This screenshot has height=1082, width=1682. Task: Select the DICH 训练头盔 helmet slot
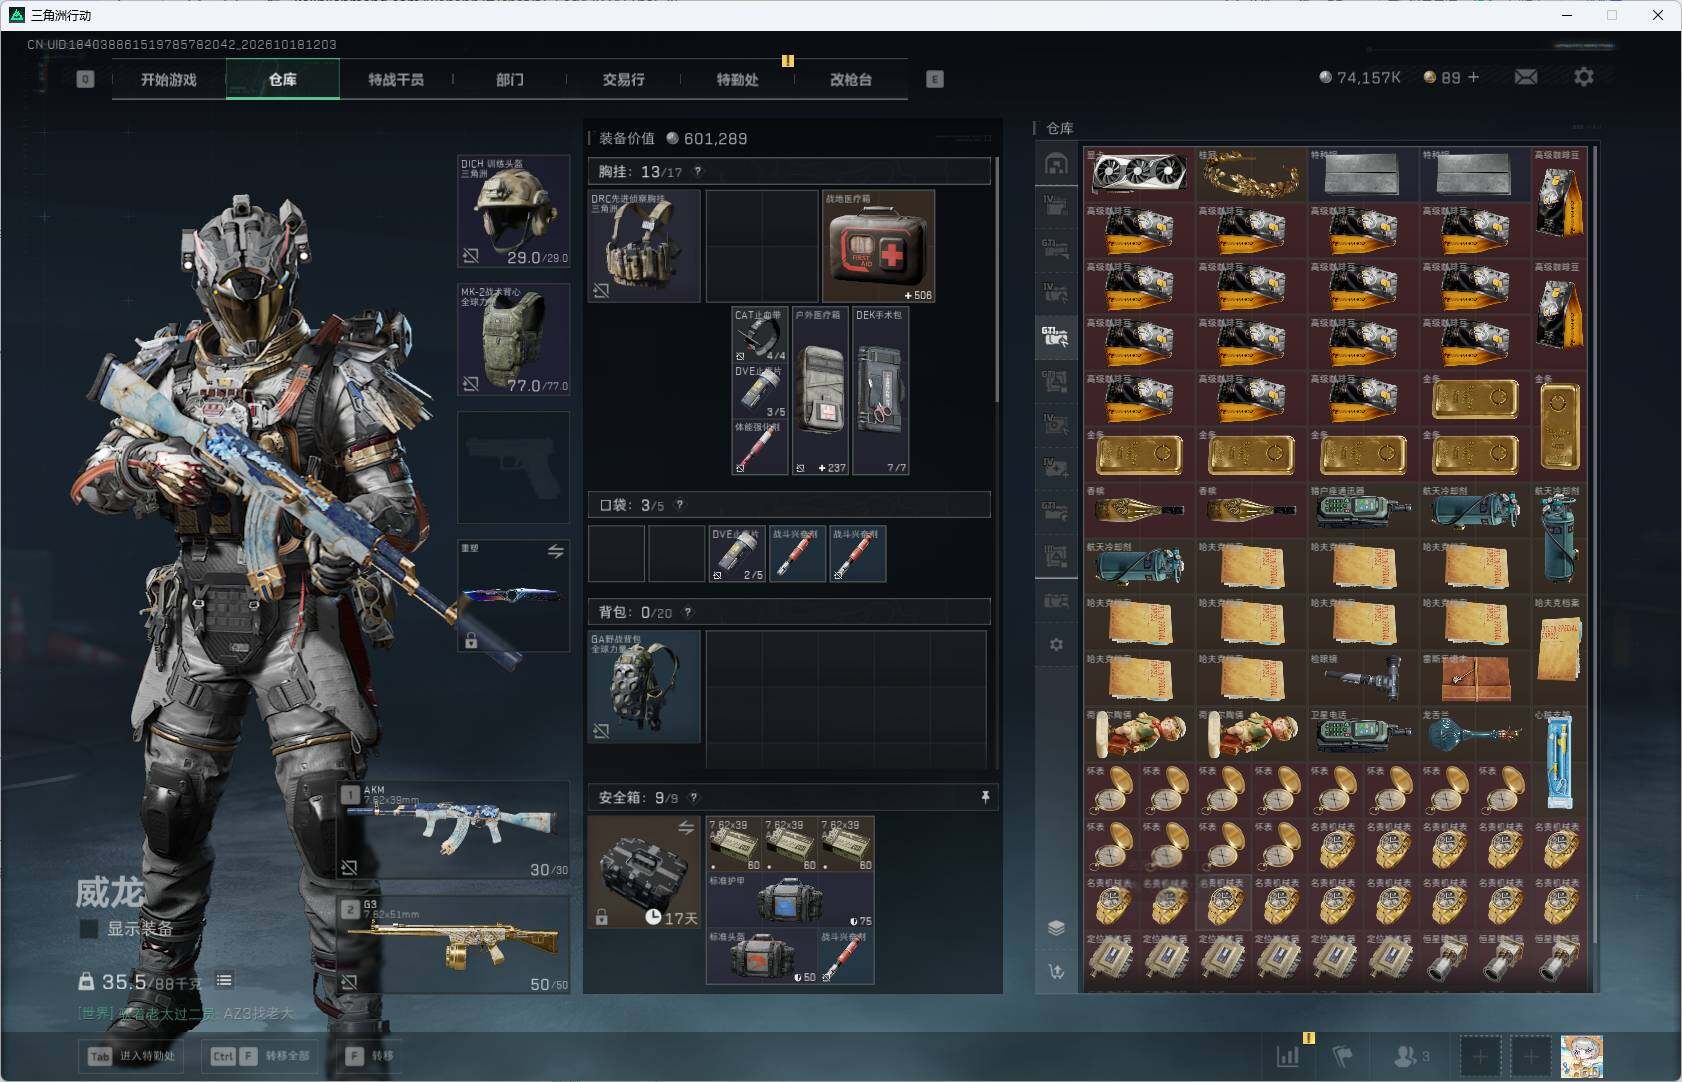click(x=514, y=211)
